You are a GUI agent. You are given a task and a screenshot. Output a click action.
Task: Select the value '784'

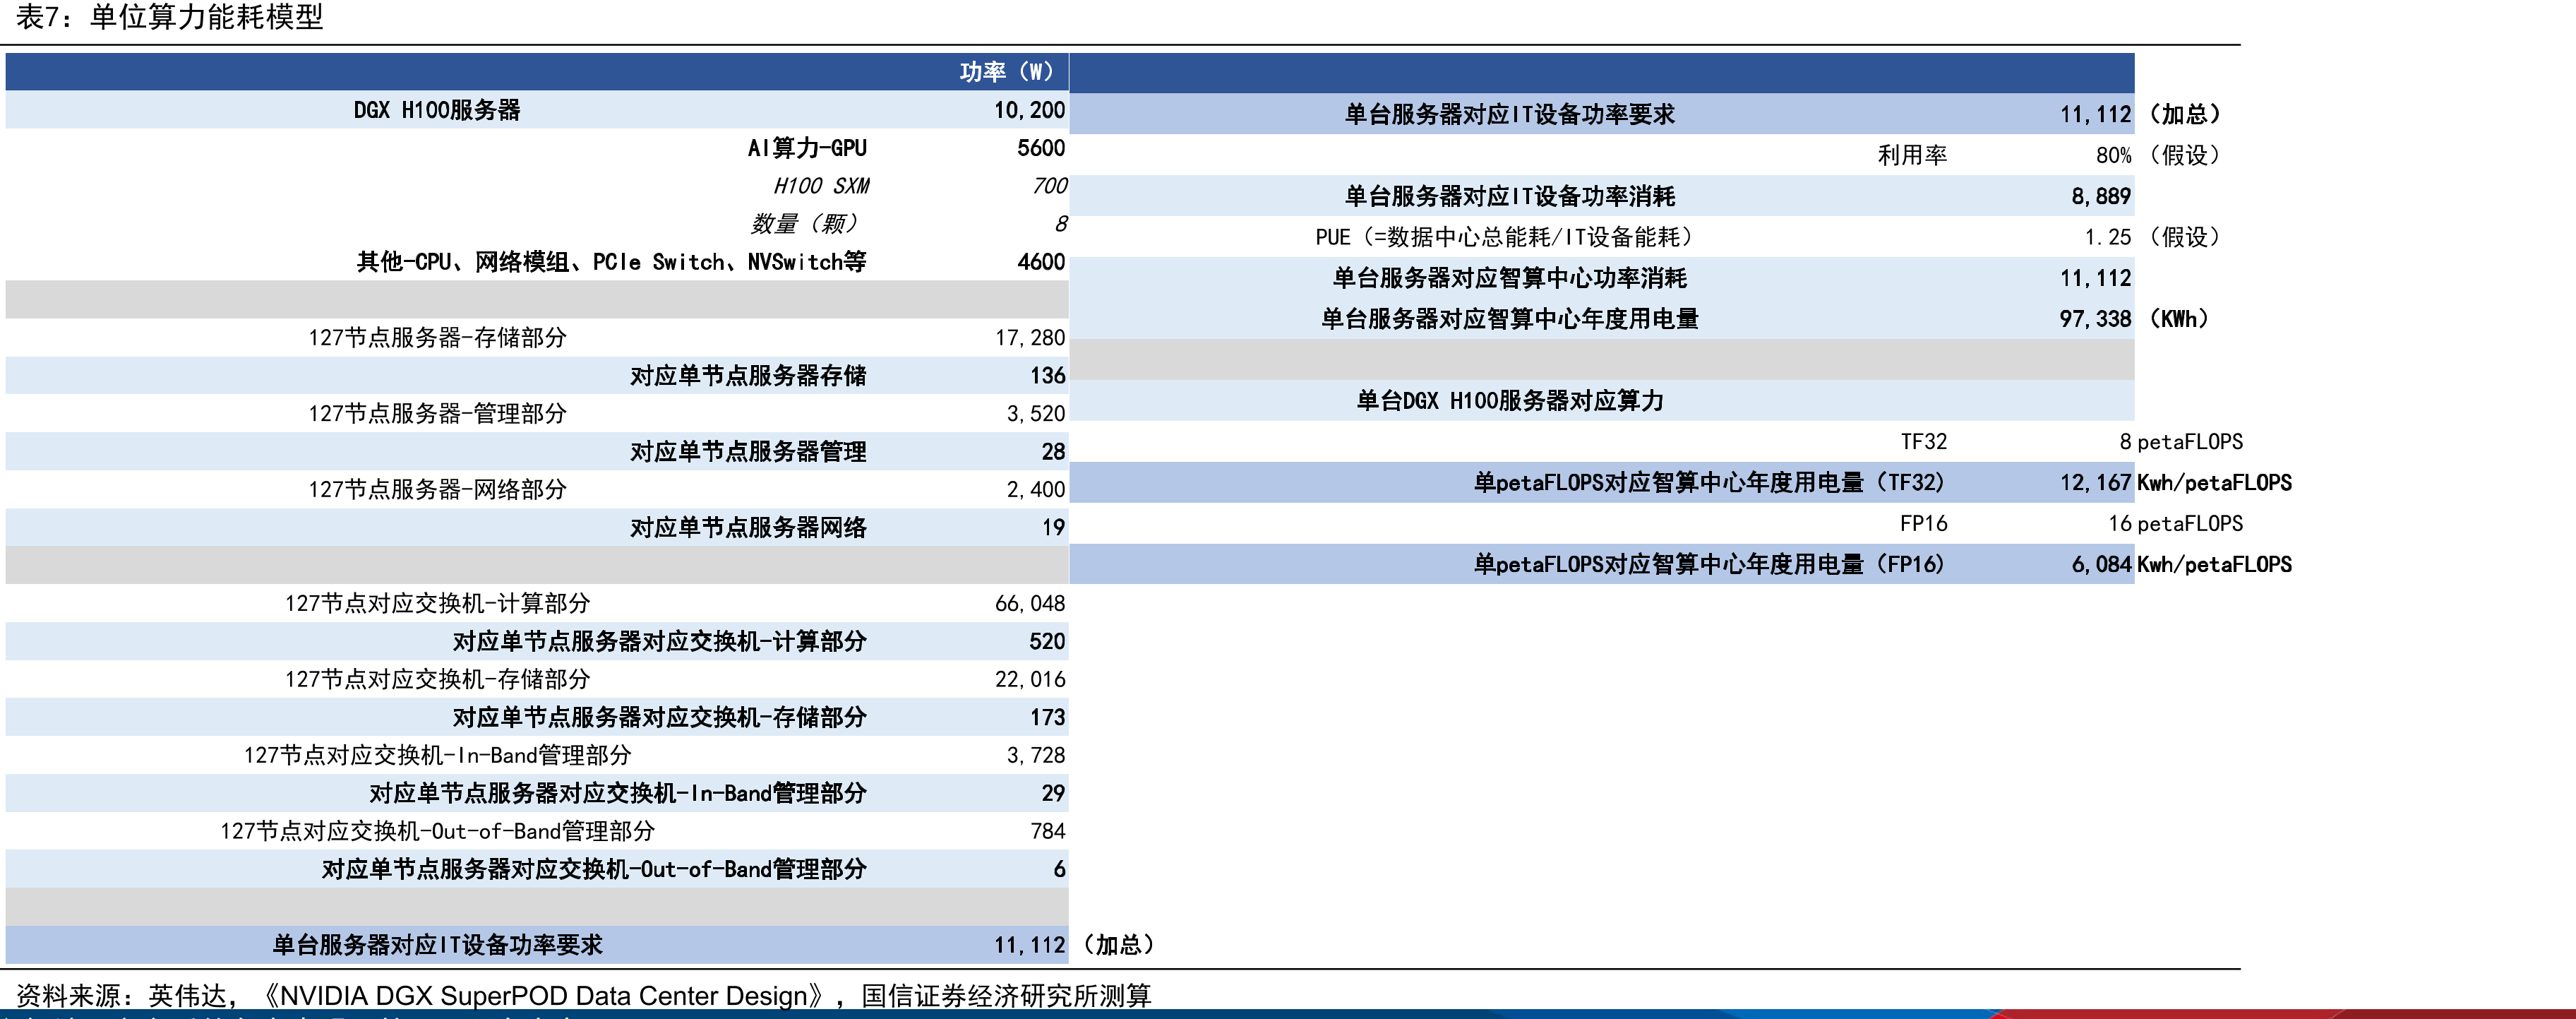click(1048, 832)
